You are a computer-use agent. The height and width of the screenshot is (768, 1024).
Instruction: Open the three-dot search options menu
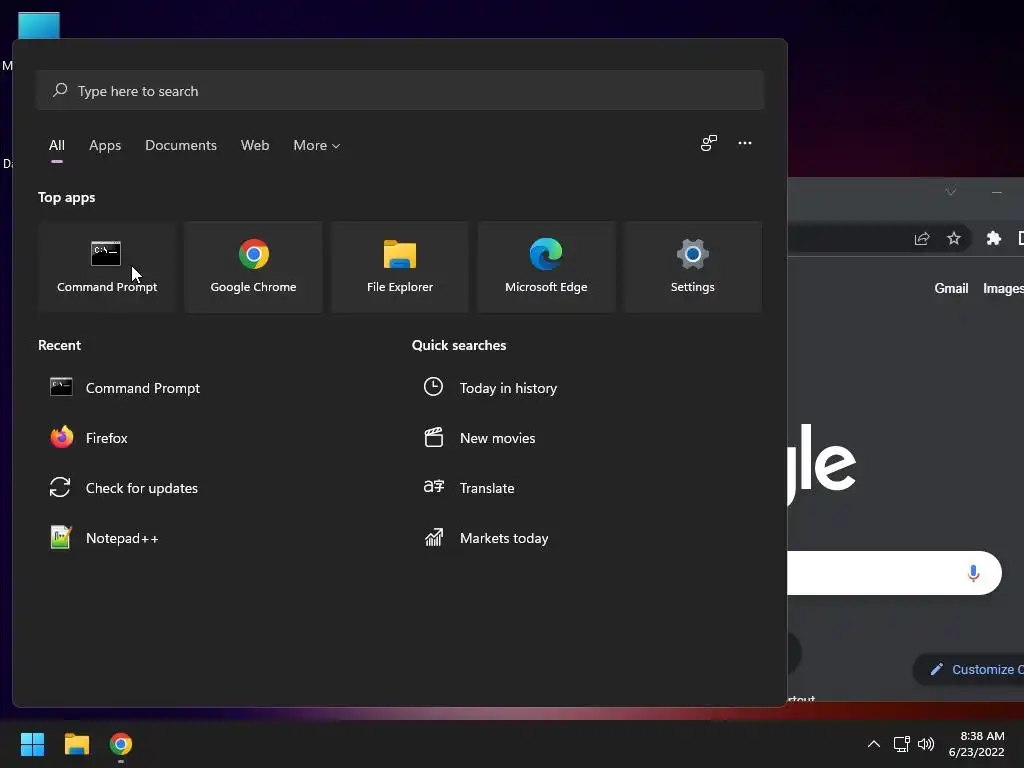[x=744, y=143]
